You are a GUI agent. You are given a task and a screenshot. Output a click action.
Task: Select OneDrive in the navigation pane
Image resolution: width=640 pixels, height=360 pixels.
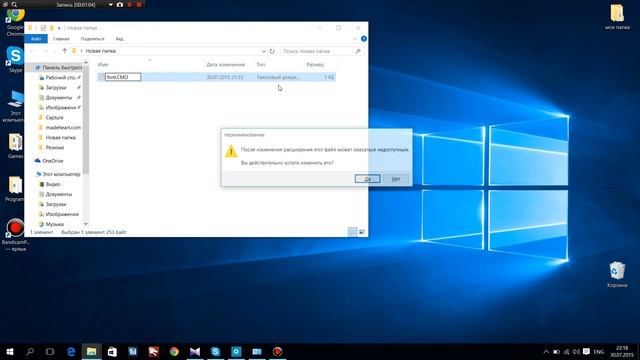(x=52, y=161)
